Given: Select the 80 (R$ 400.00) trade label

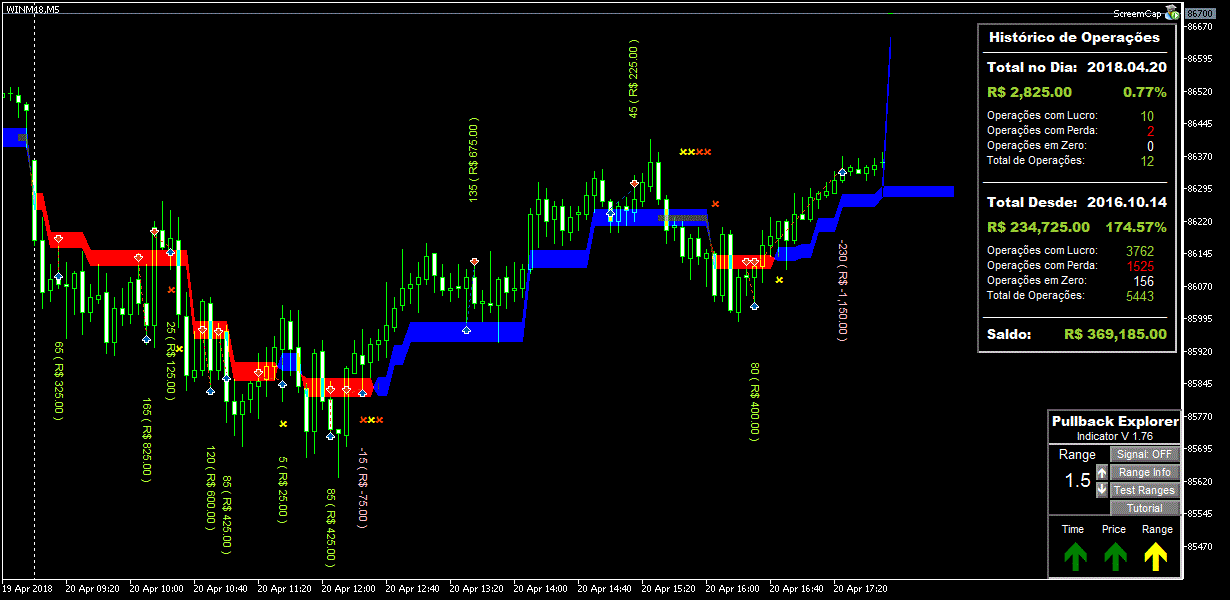Looking at the screenshot, I should click(x=753, y=400).
